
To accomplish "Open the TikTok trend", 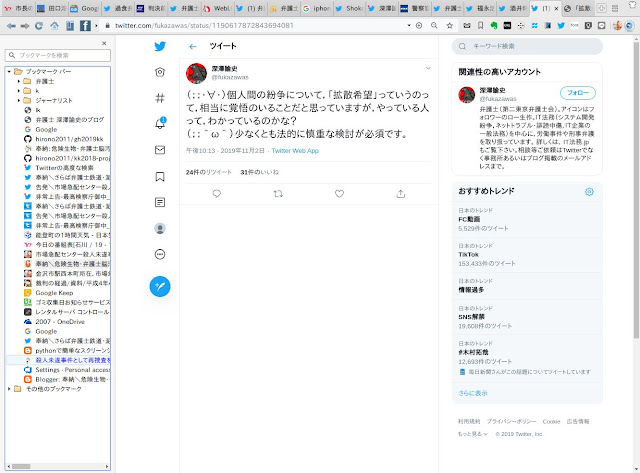I will [527, 255].
